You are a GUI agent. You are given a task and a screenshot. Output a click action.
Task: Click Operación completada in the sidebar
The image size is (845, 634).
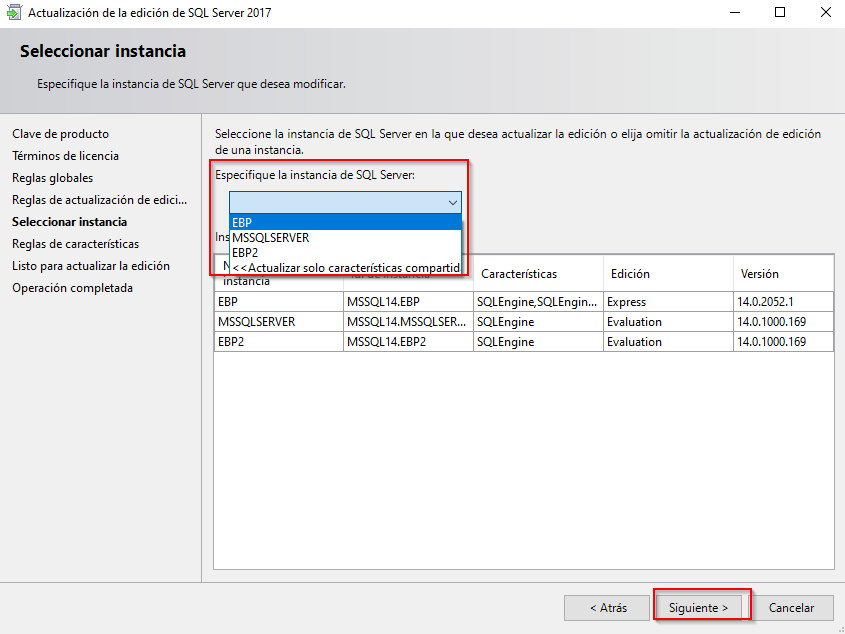[72, 288]
